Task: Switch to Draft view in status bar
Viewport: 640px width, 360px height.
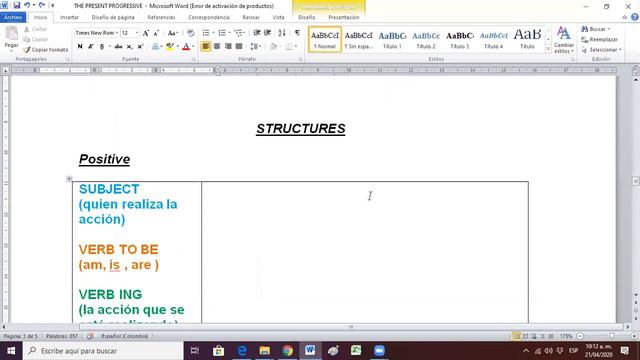Action: point(551,336)
